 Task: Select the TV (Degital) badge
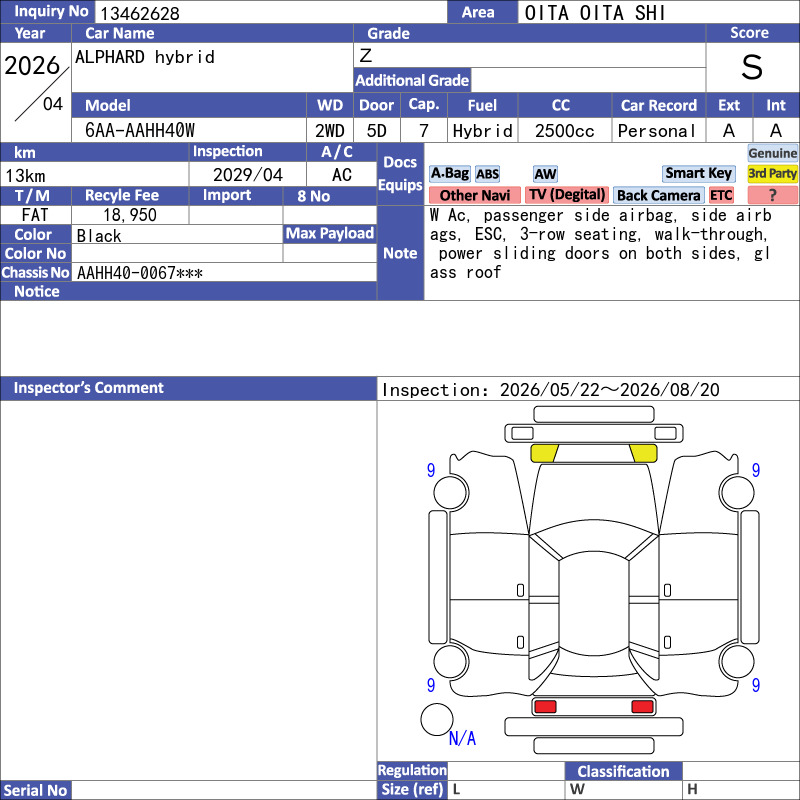(x=567, y=195)
